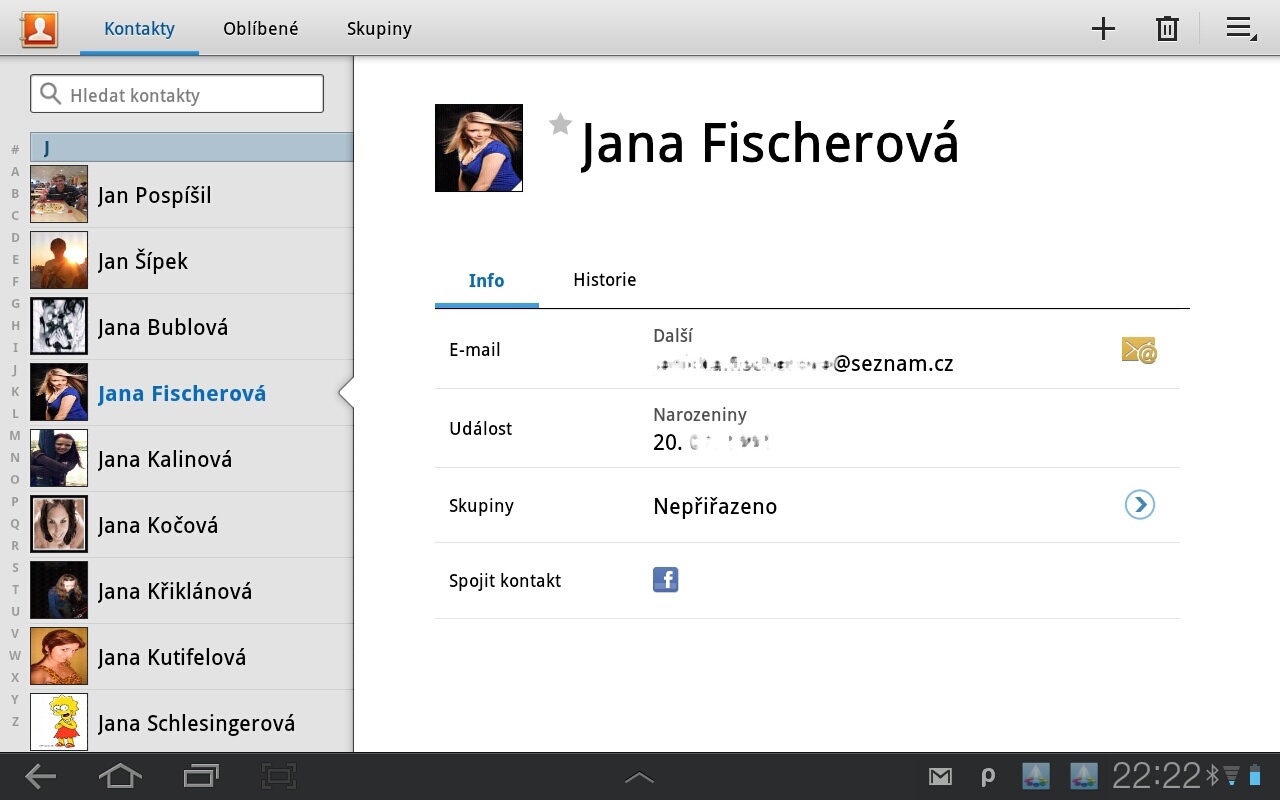
Task: Add a new contact with the plus icon
Action: click(1102, 28)
